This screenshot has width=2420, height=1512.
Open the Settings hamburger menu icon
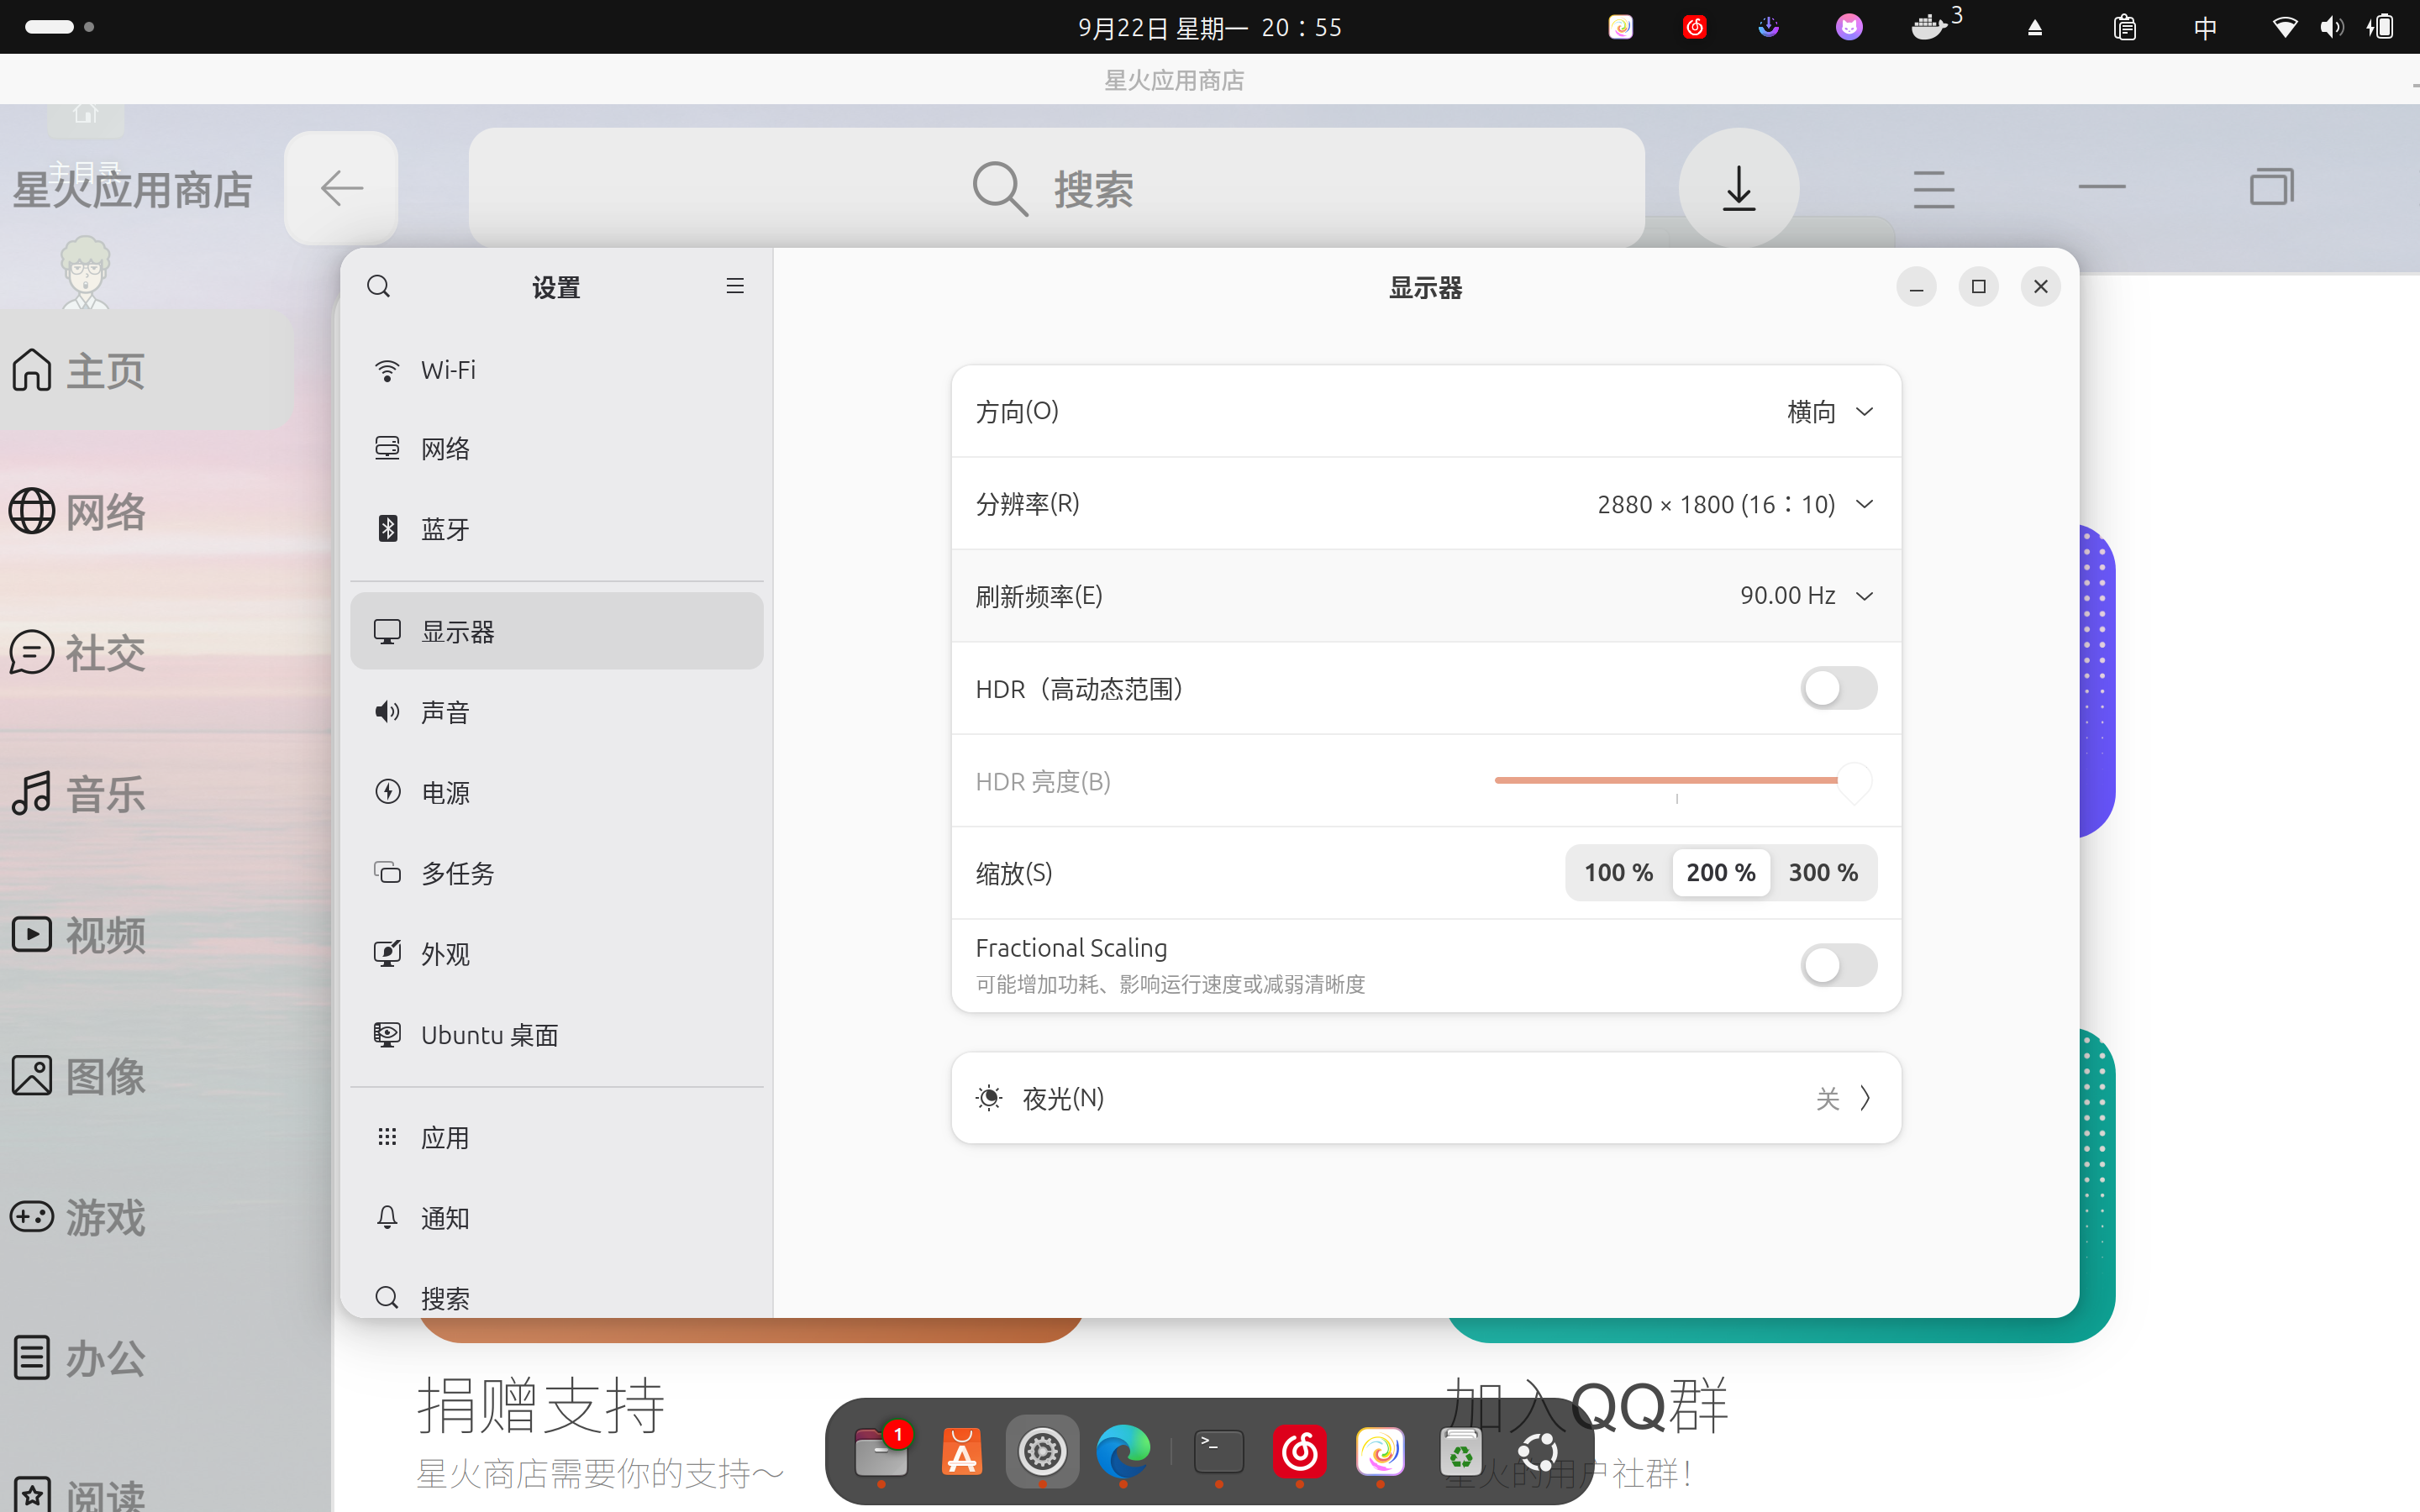click(735, 287)
